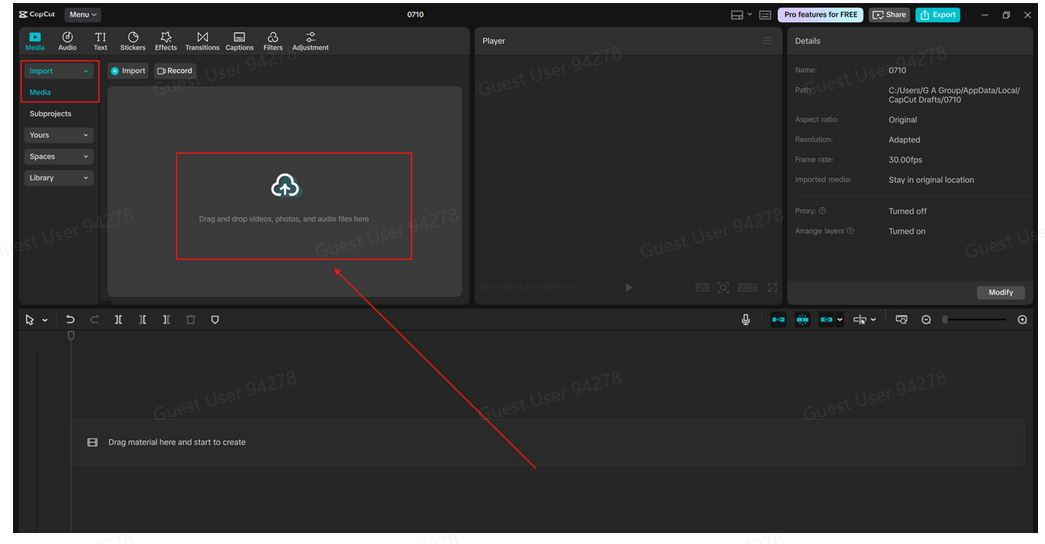Open the Menu dropdown in title bar
The image size is (1045, 544).
click(82, 15)
